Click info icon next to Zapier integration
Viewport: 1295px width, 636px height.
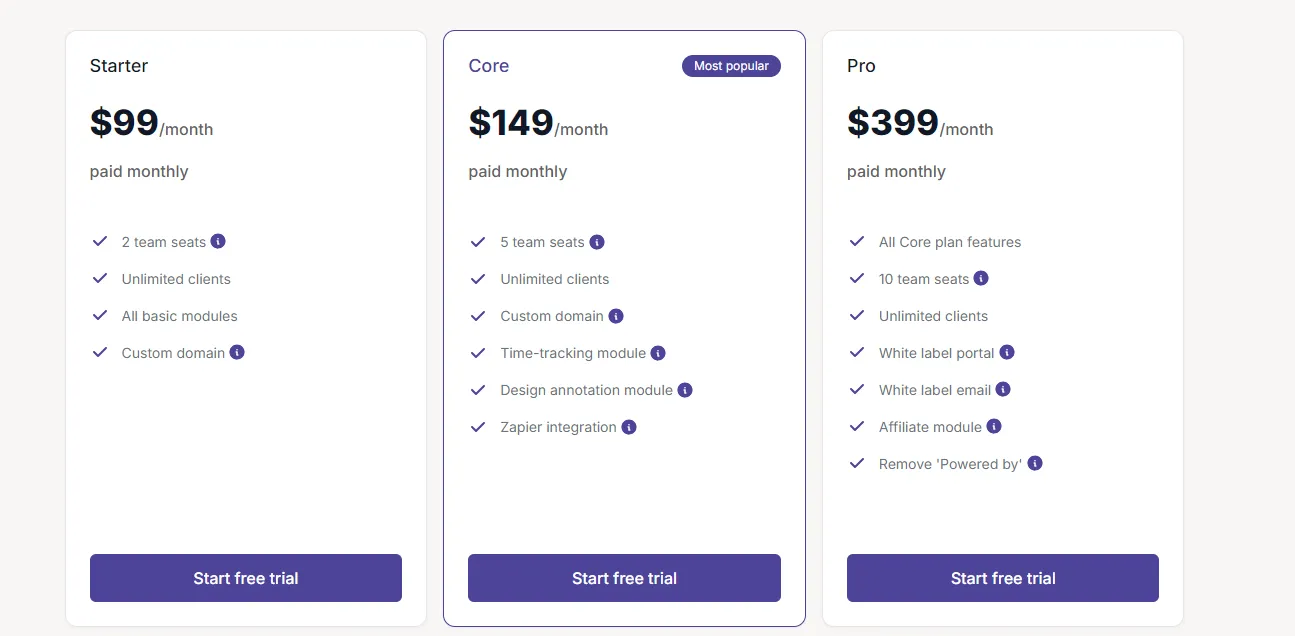629,426
